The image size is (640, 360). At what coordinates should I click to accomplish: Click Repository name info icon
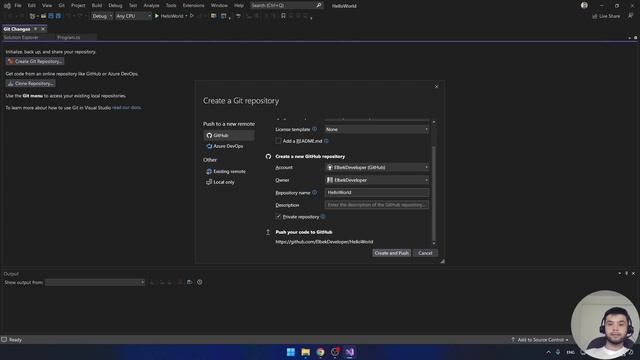(x=314, y=192)
